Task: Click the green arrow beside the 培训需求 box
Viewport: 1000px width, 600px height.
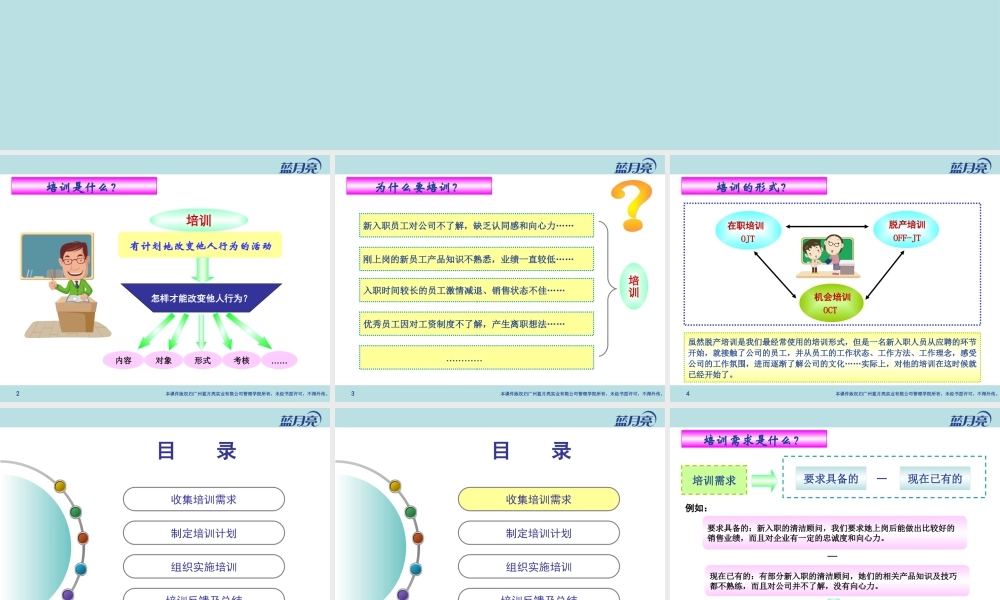Action: coord(764,480)
